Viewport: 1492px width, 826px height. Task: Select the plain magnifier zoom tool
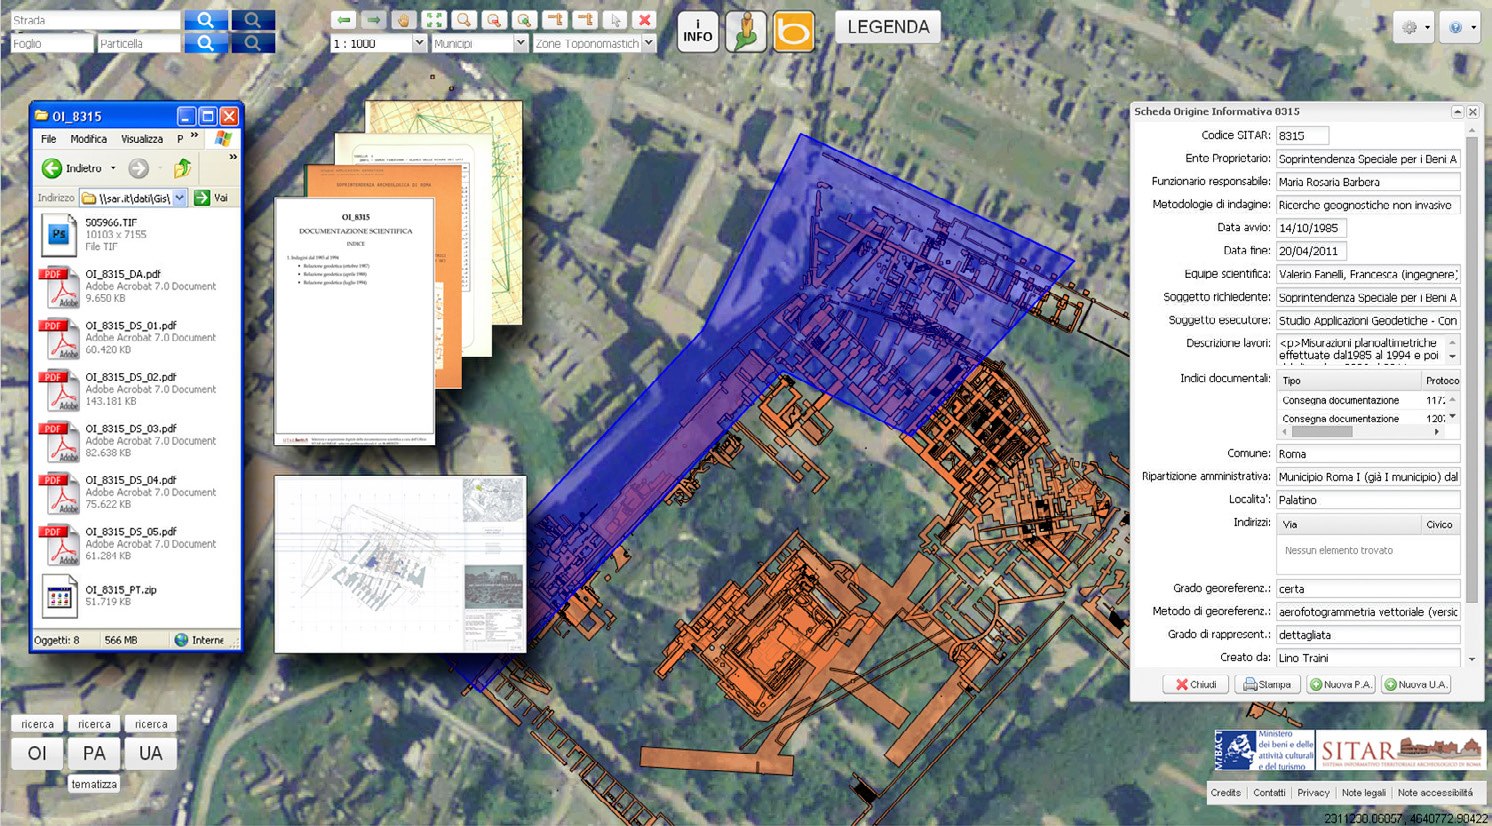(x=464, y=20)
